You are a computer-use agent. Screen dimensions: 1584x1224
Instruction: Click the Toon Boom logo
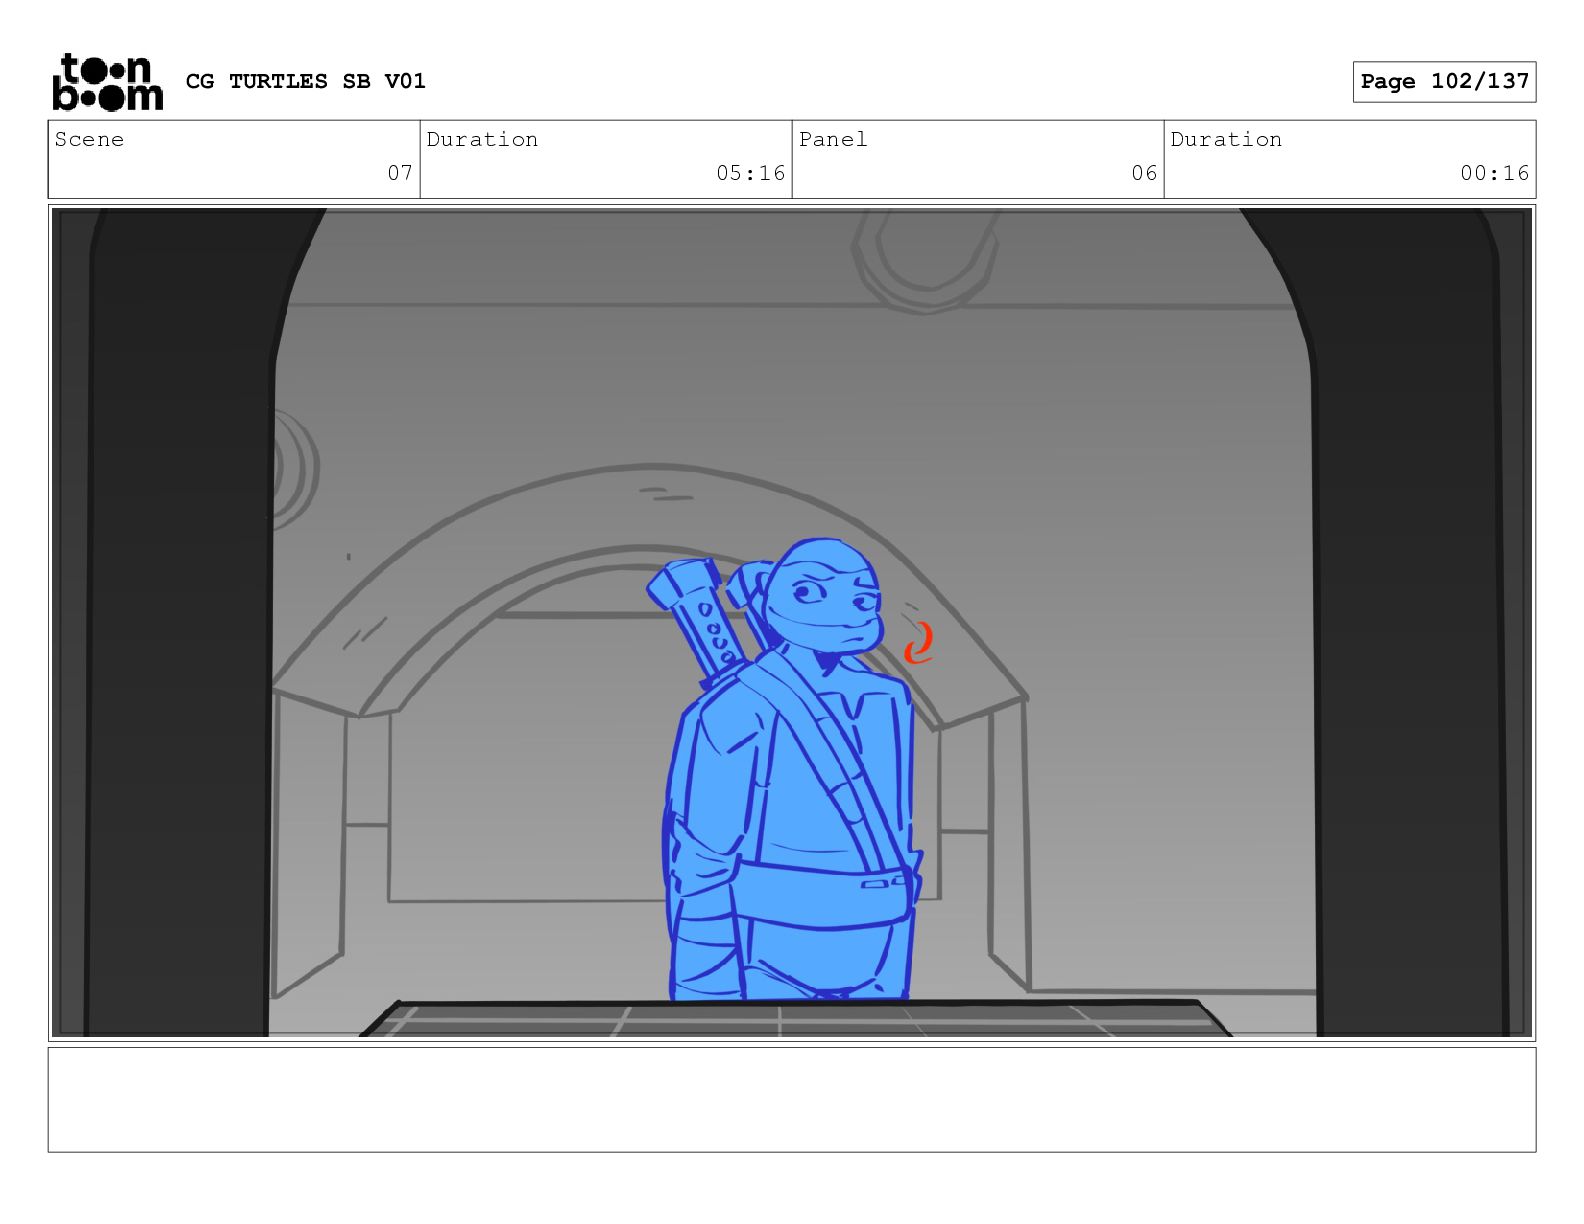[107, 81]
